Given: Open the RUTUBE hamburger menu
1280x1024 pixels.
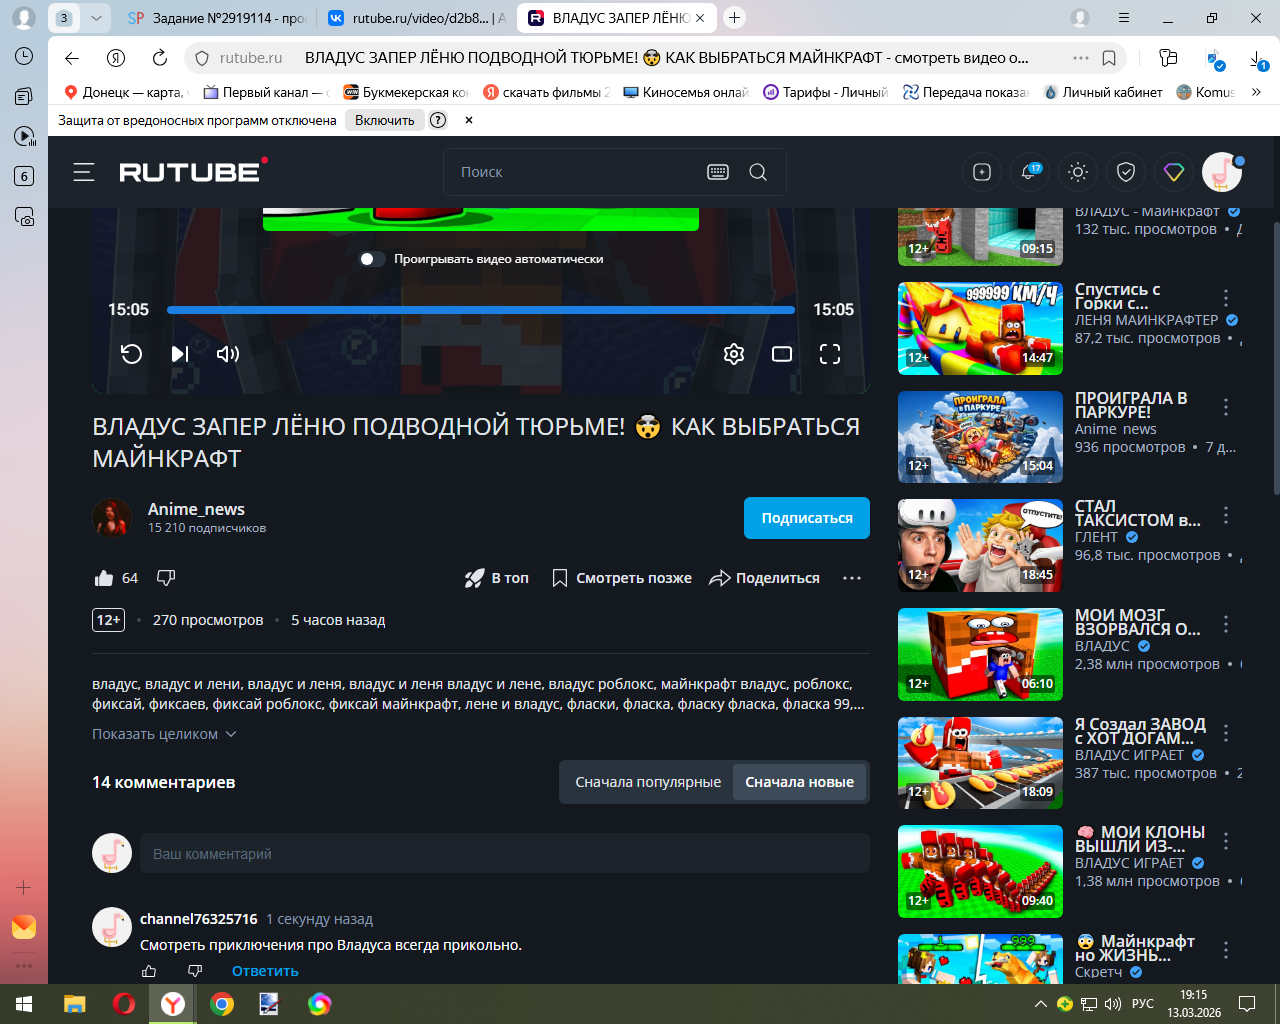Looking at the screenshot, I should 84,172.
